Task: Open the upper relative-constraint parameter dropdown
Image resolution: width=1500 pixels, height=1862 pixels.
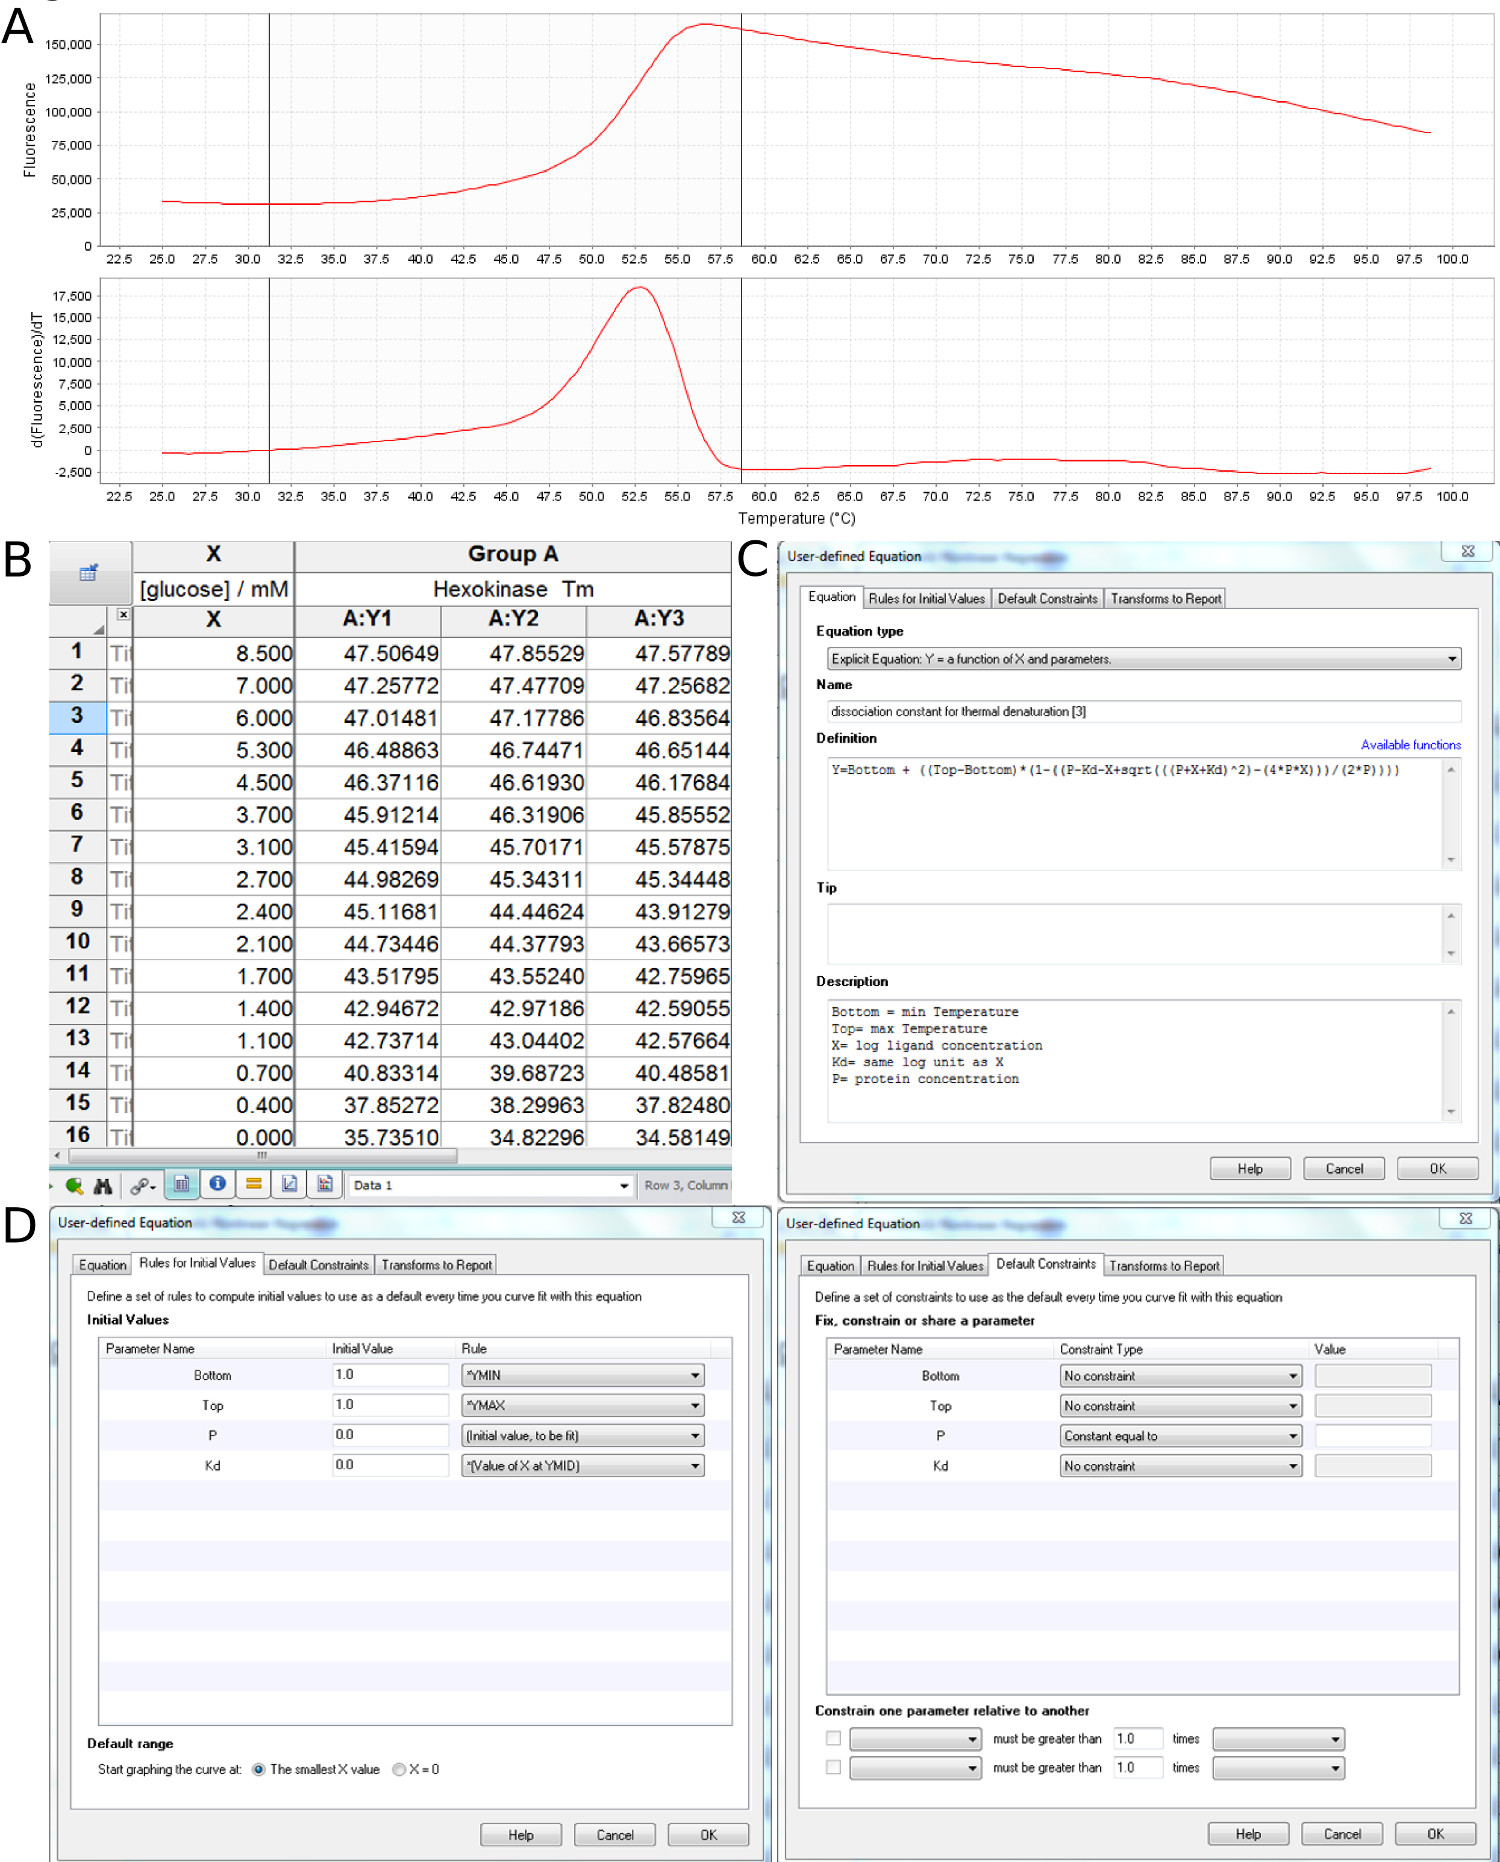Action: click(x=916, y=1739)
